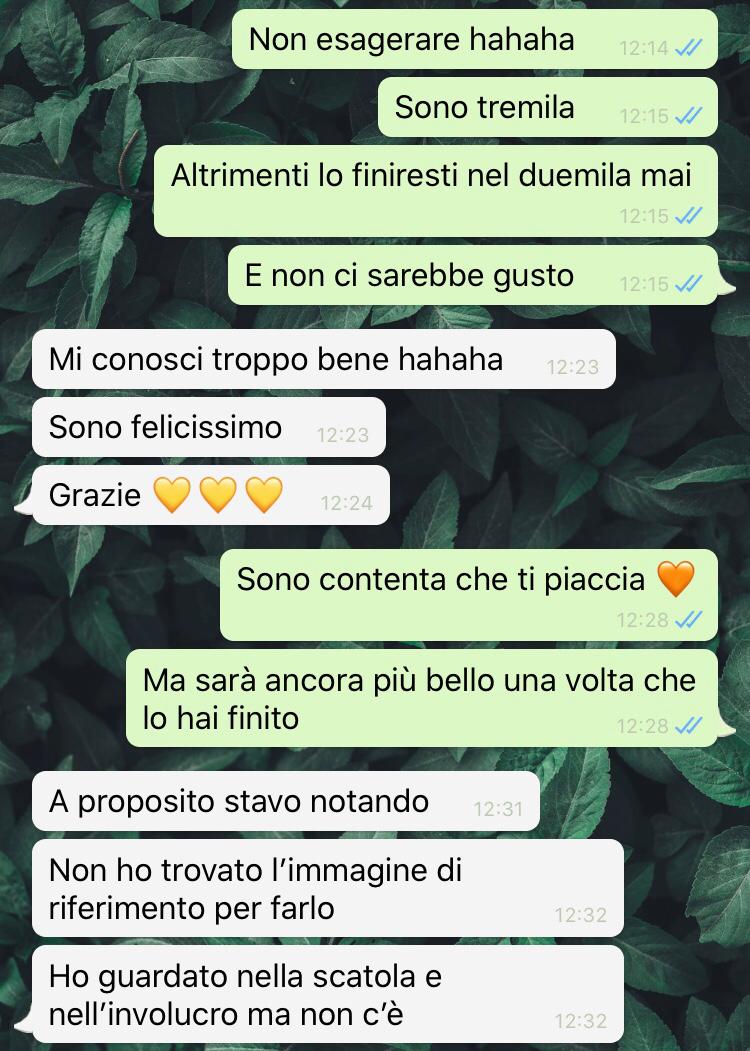Screen dimensions: 750x1051
Task: Tap the 'Ho guardato nella scatola' message
Action: [328, 994]
